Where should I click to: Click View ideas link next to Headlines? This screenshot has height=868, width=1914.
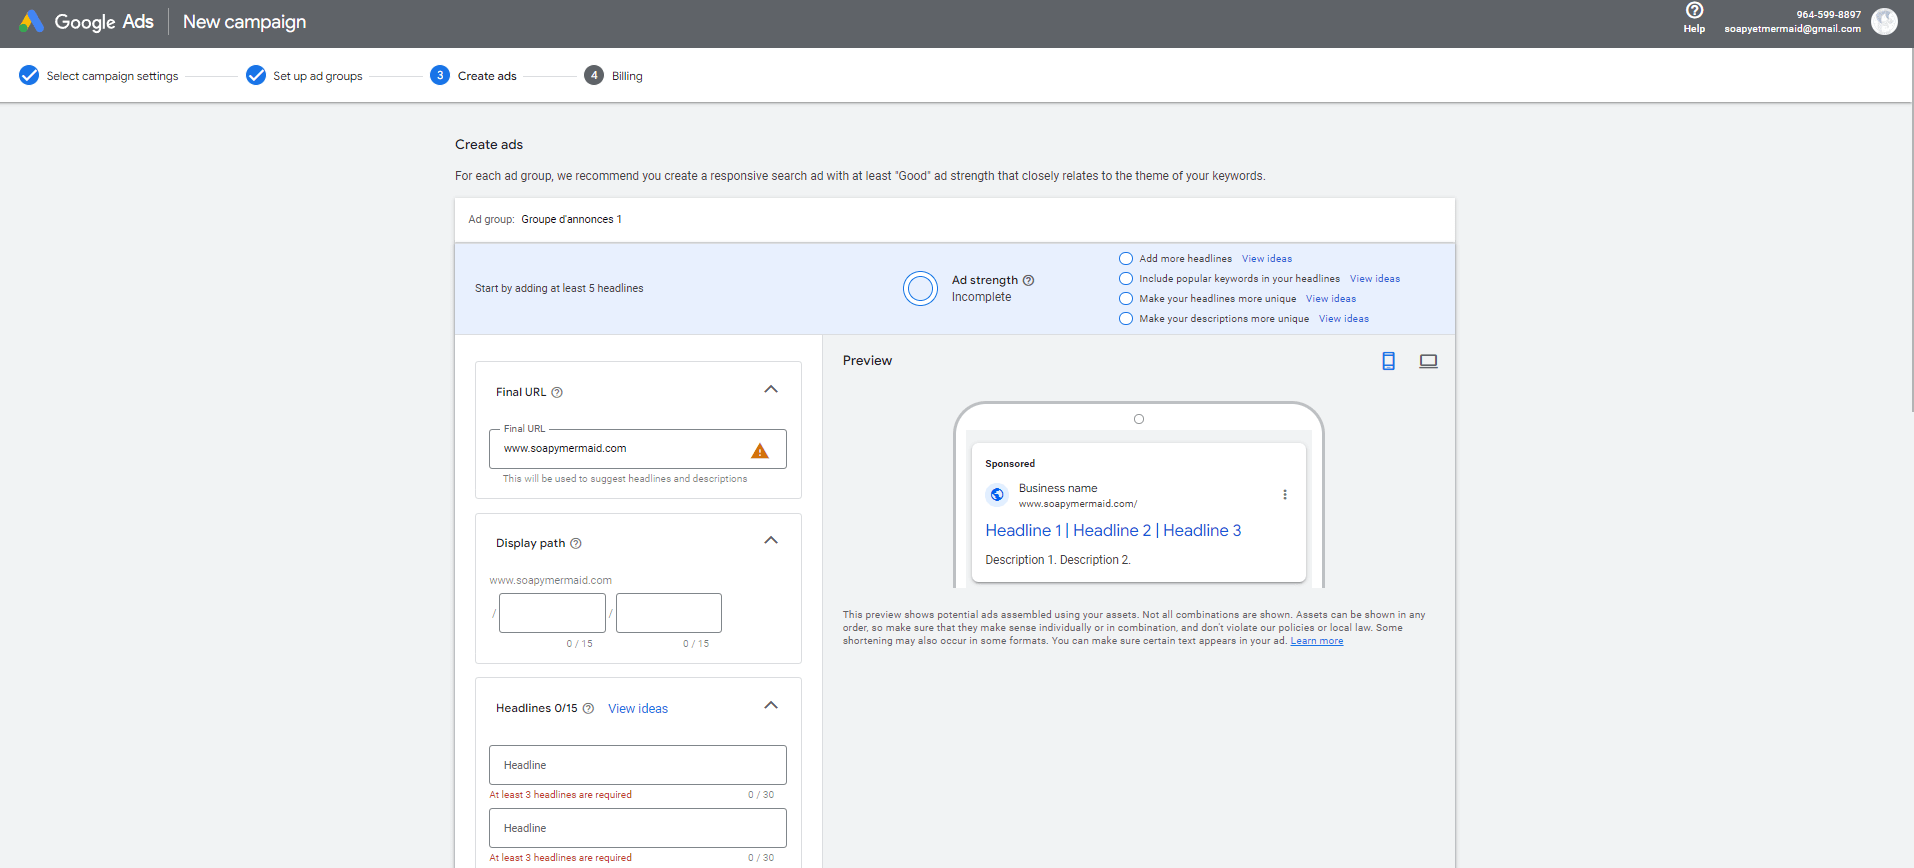tap(638, 708)
